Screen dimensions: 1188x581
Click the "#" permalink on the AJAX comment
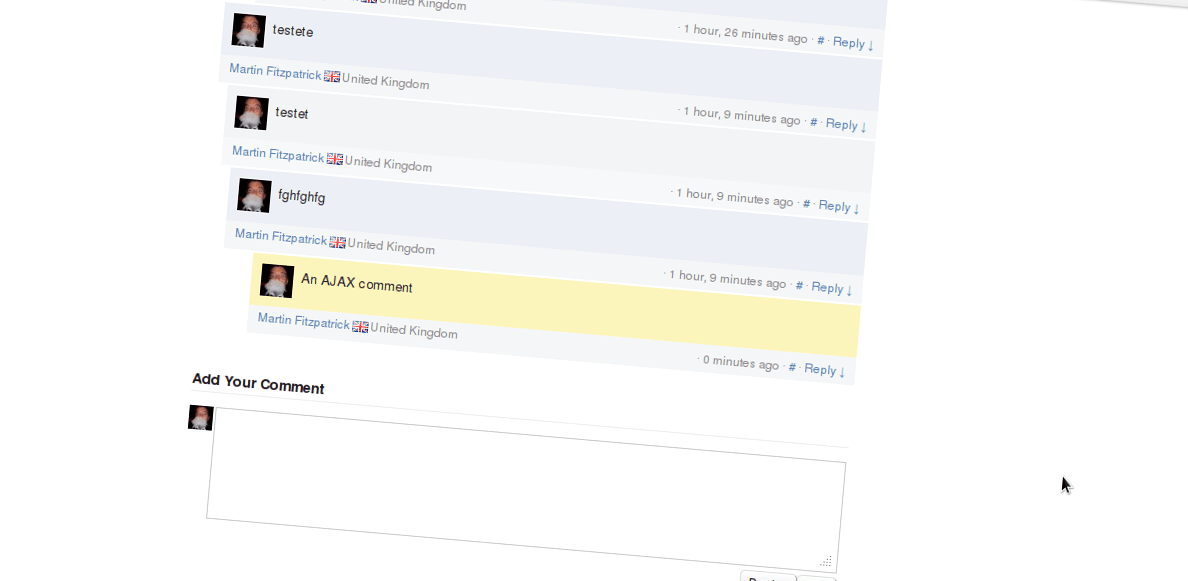pos(797,286)
